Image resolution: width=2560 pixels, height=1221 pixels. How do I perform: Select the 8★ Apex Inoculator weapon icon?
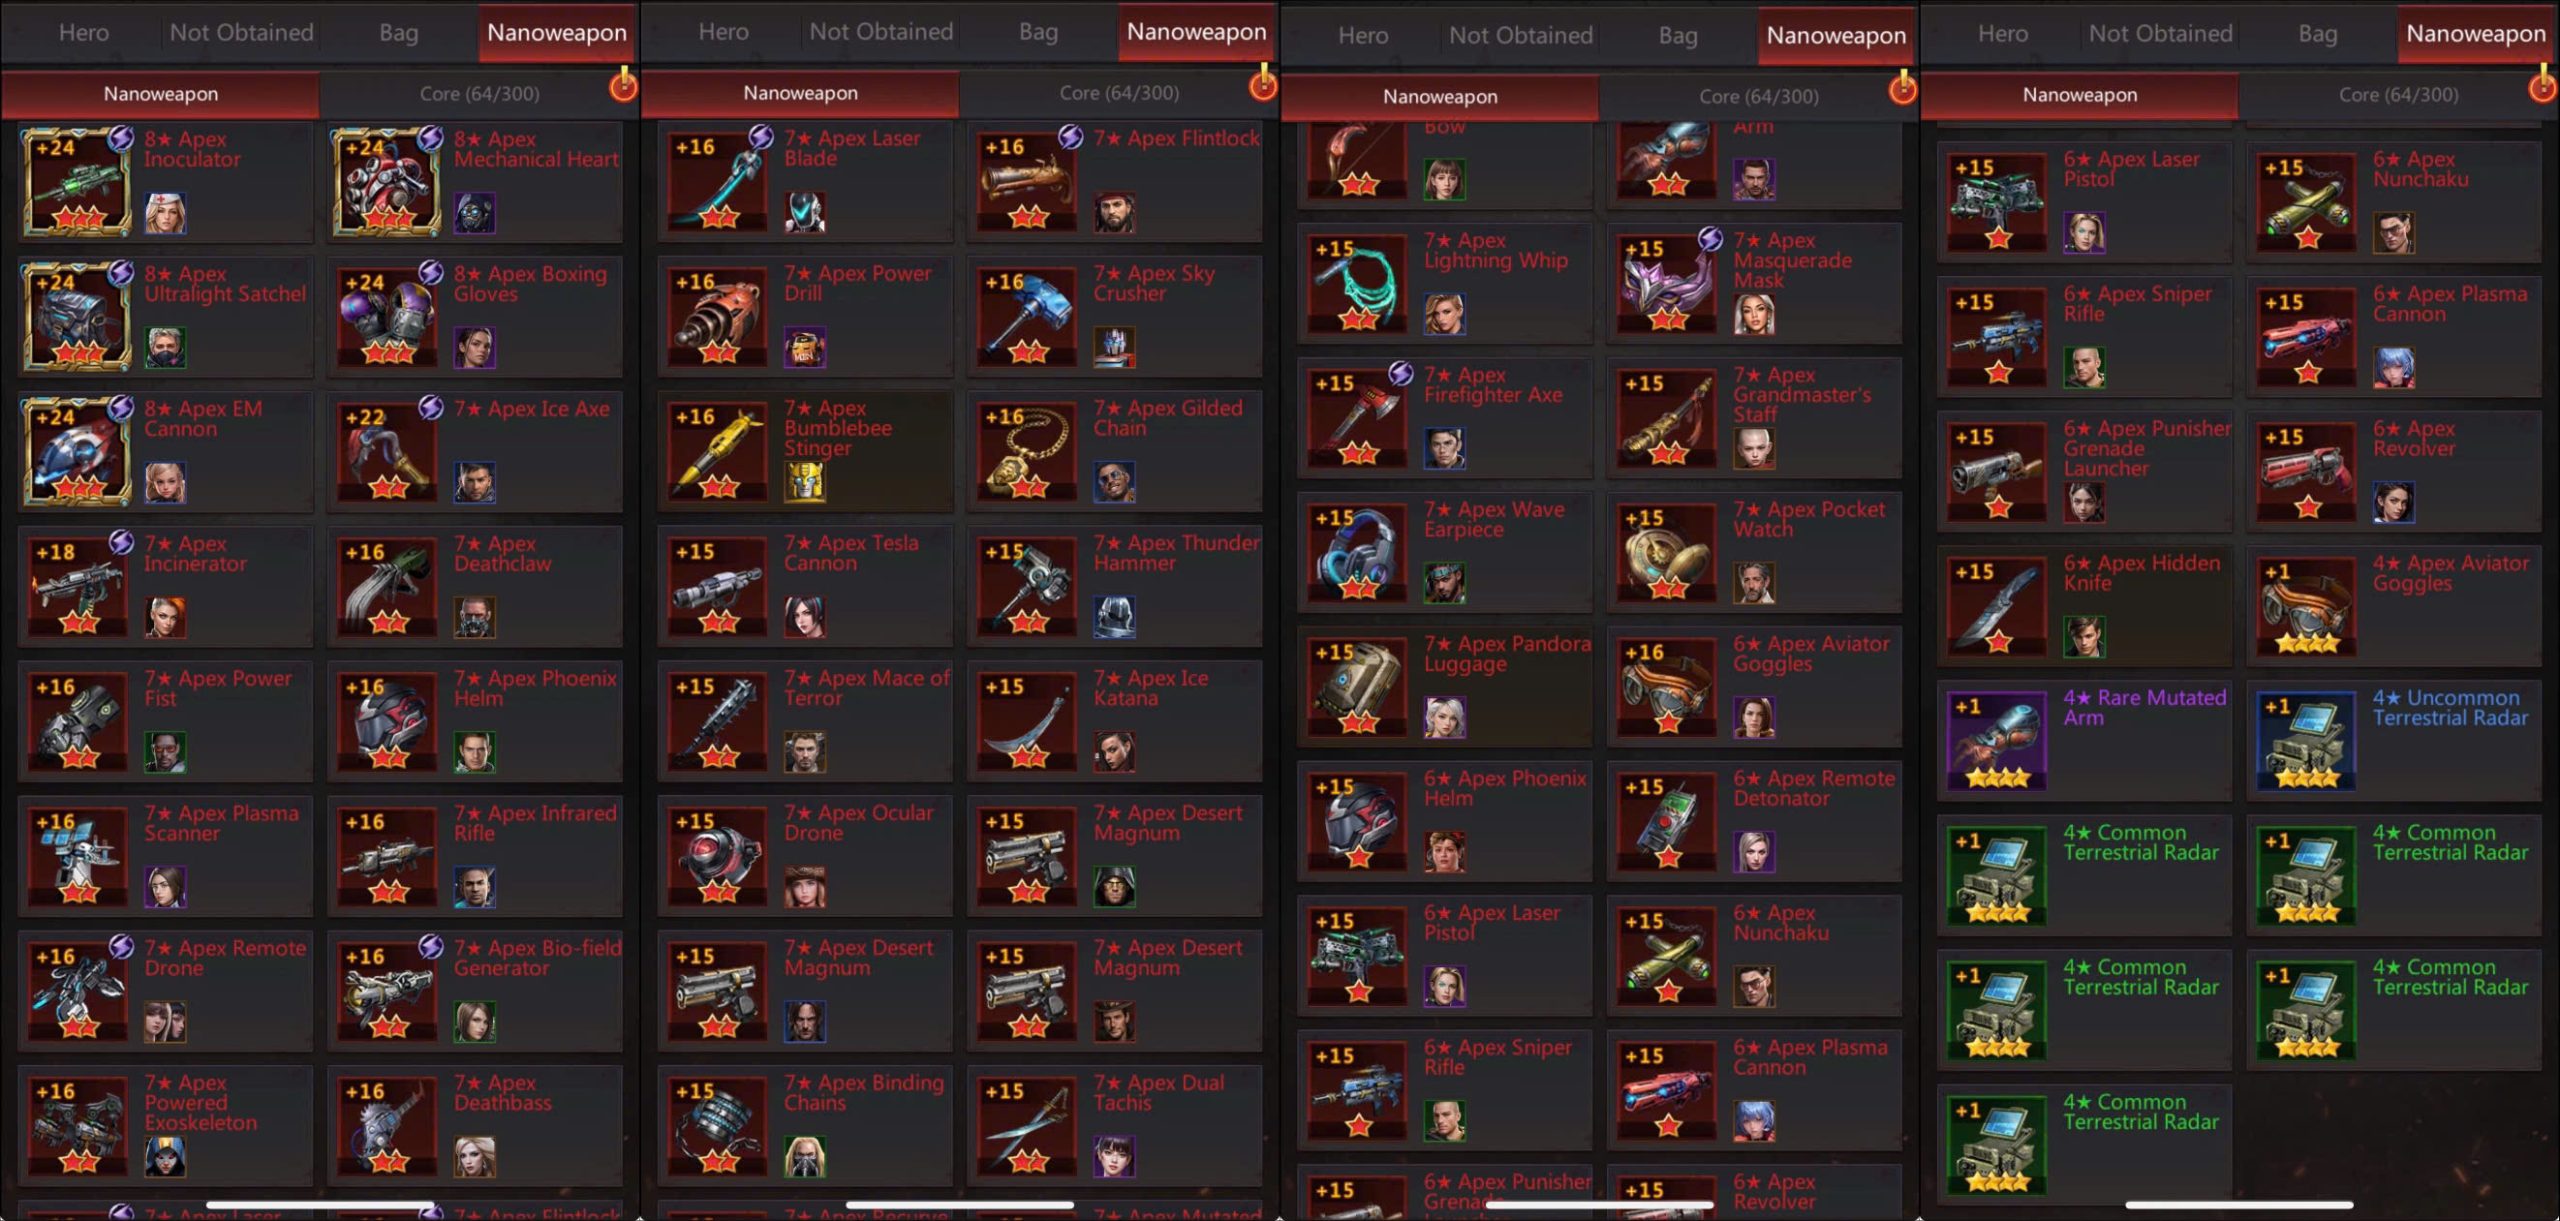coord(77,180)
